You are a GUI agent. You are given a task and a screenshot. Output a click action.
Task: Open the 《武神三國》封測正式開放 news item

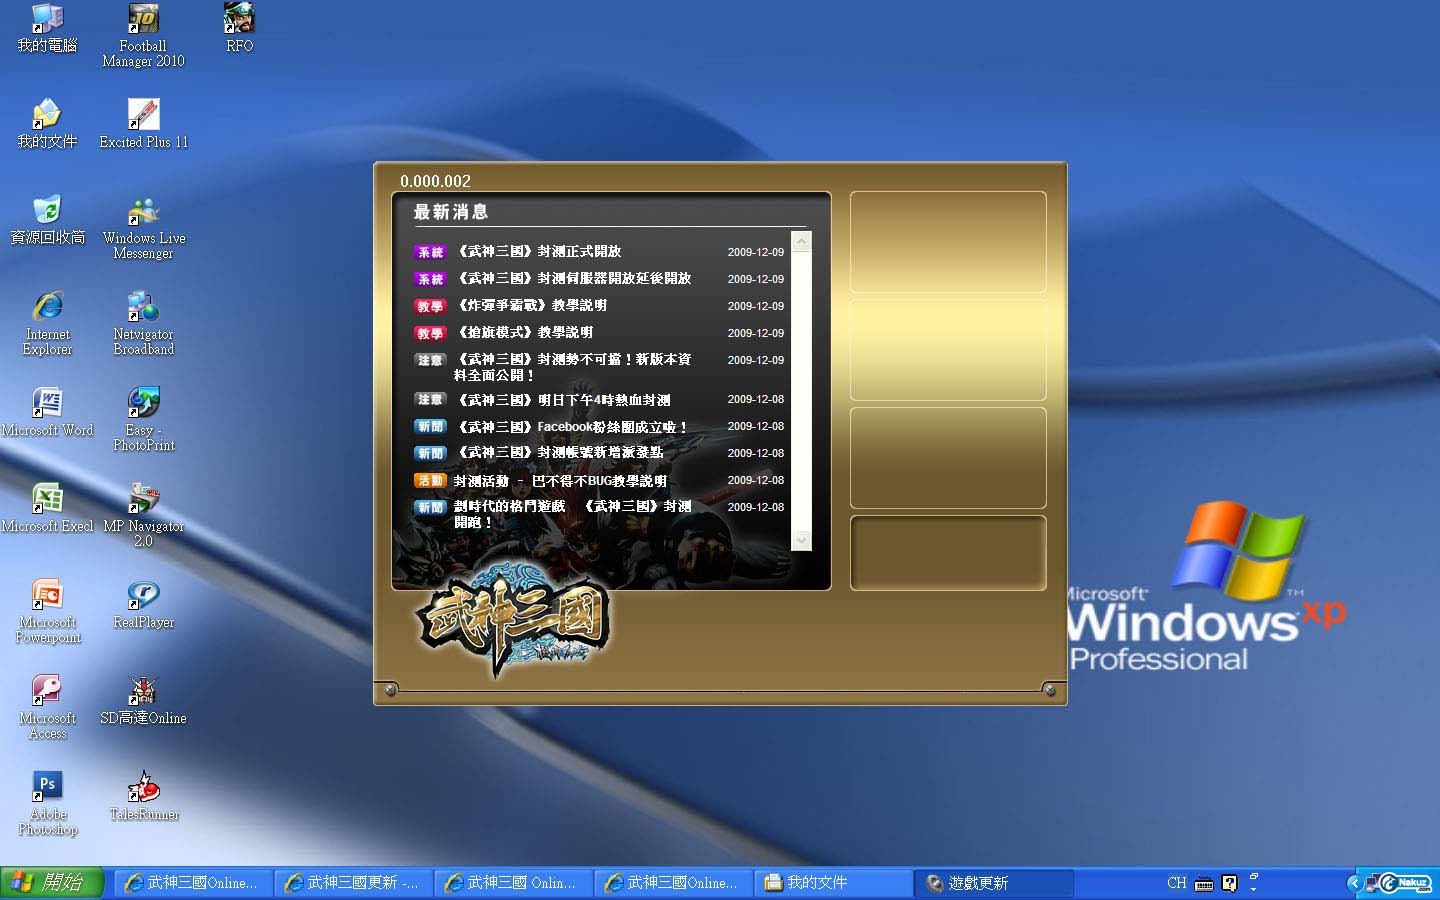coord(540,252)
